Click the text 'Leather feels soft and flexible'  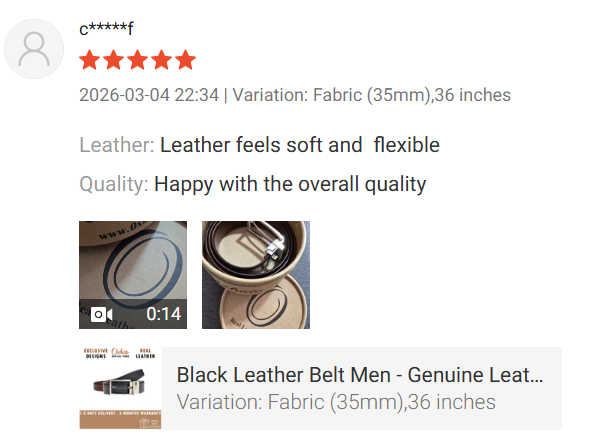tap(300, 145)
